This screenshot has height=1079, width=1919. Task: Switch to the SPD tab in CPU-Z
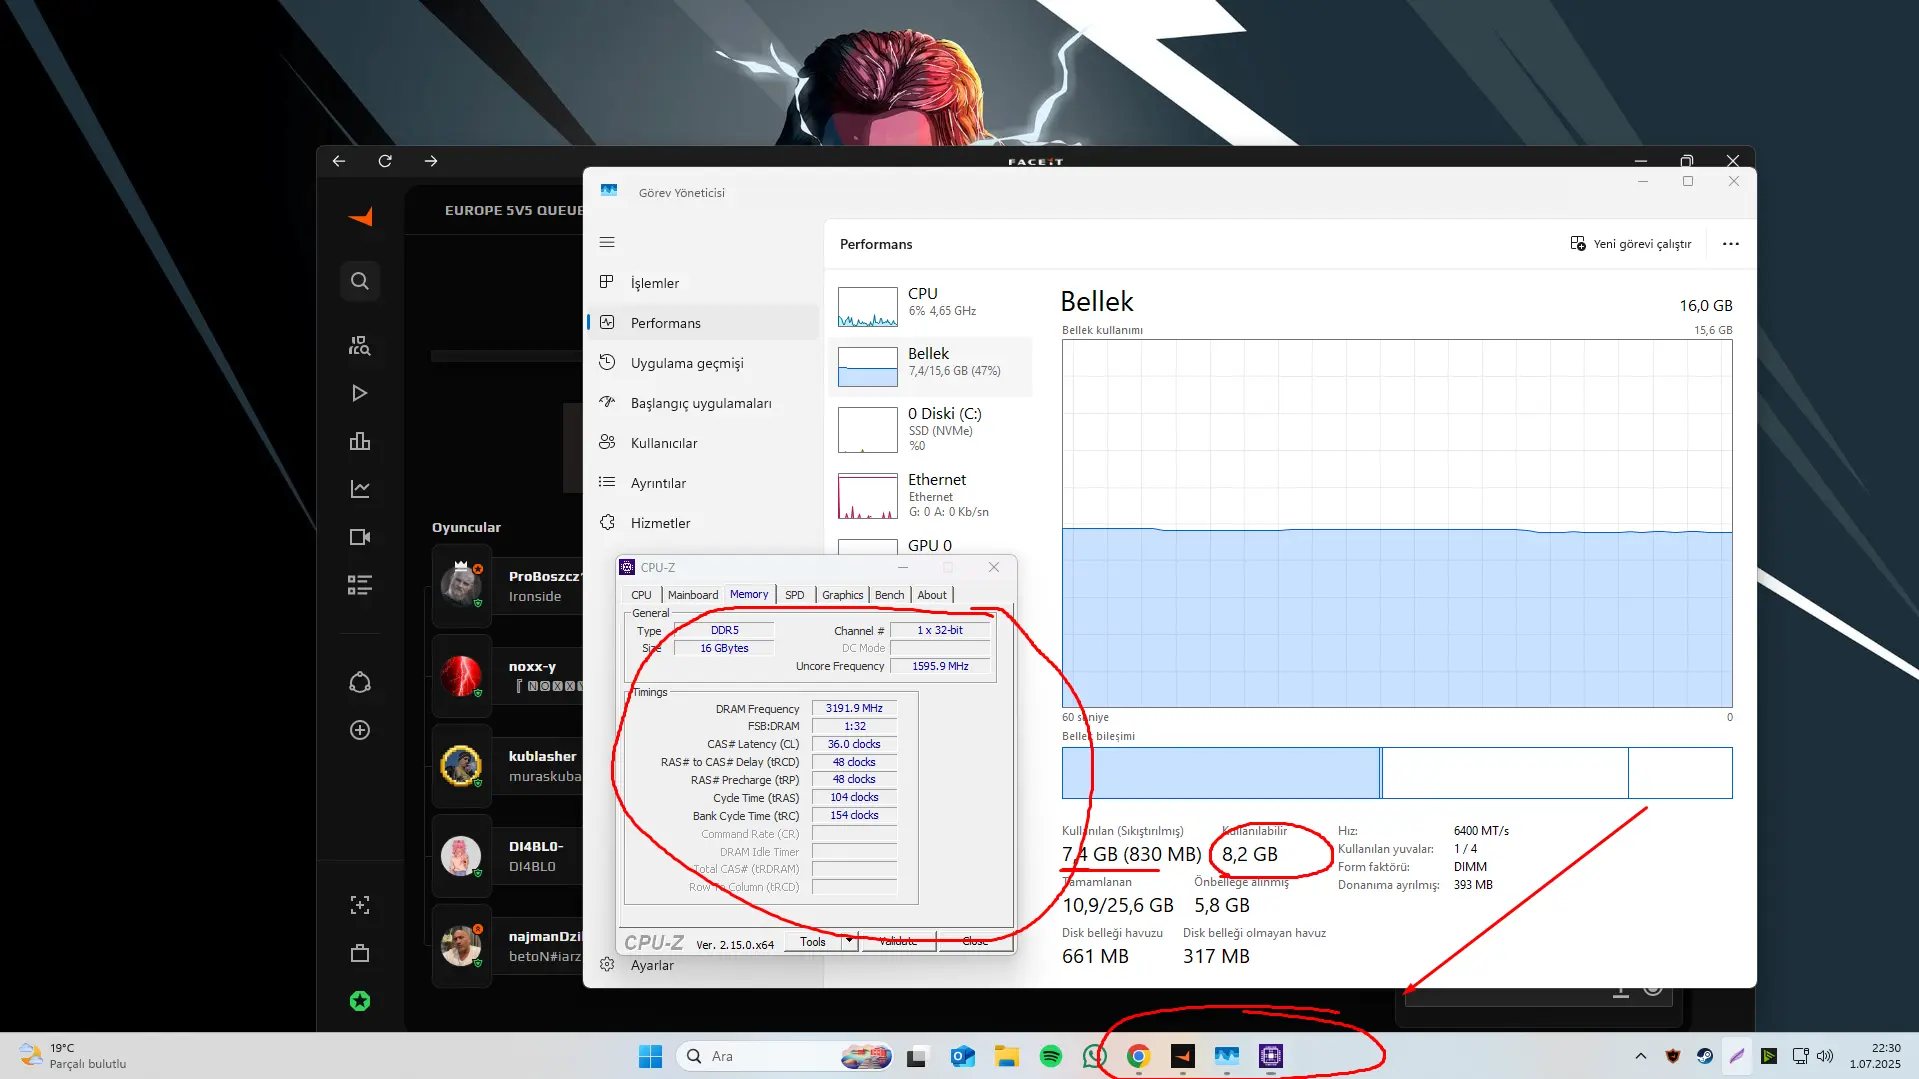[x=795, y=595]
